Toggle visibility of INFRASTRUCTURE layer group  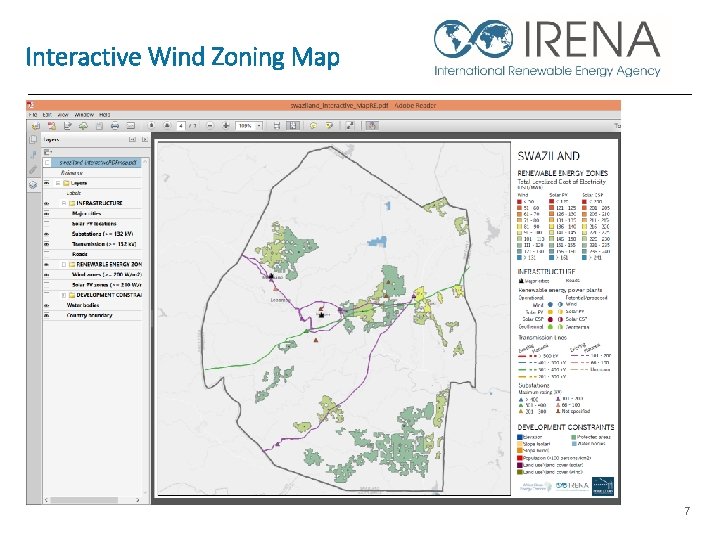(47, 203)
